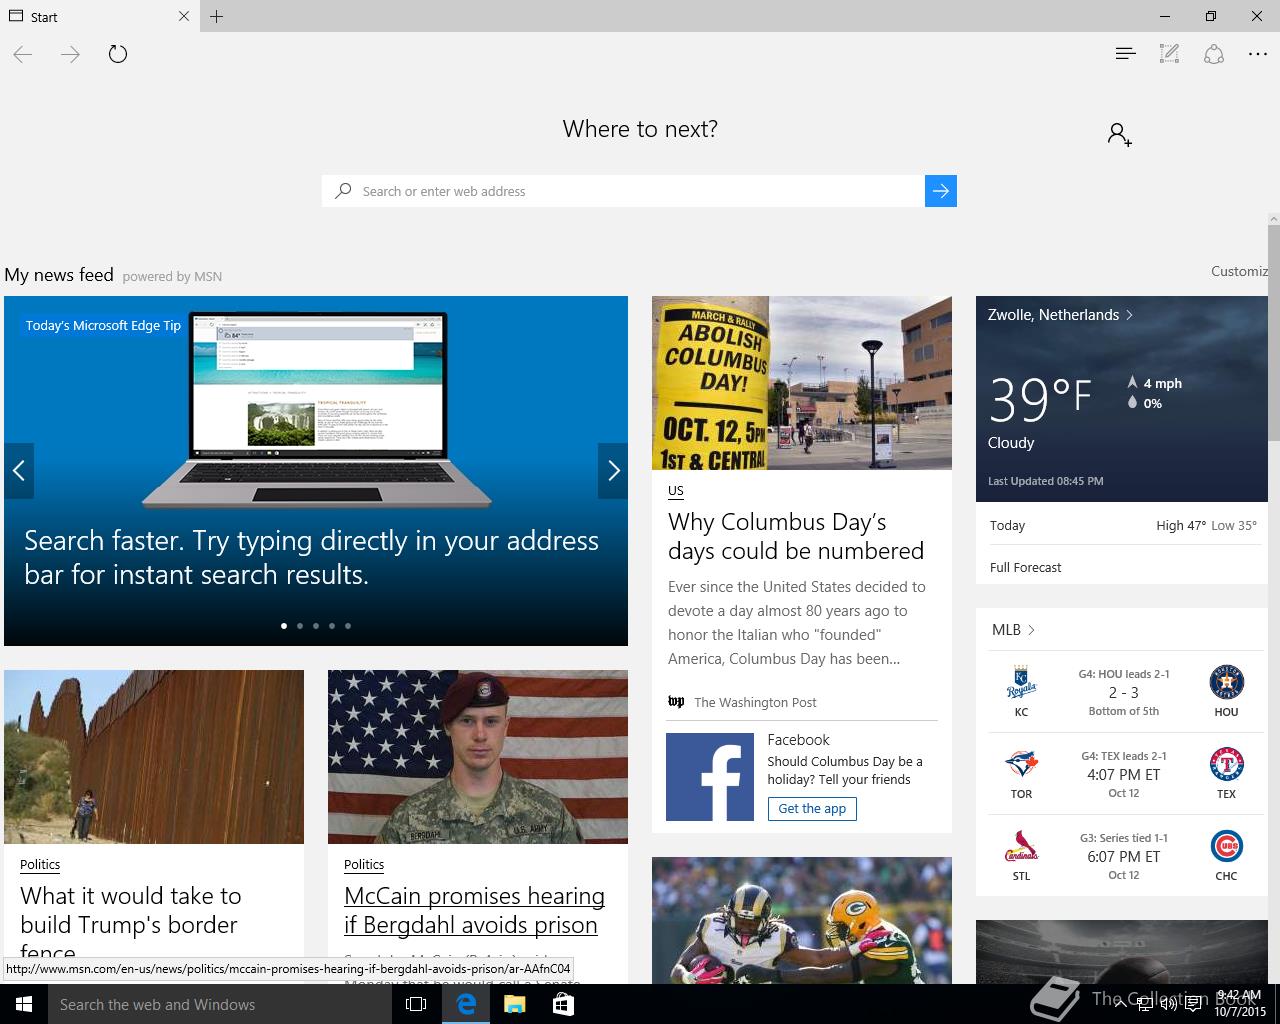Click the speaker volume tray icon
1280x1024 pixels.
pos(1168,1004)
